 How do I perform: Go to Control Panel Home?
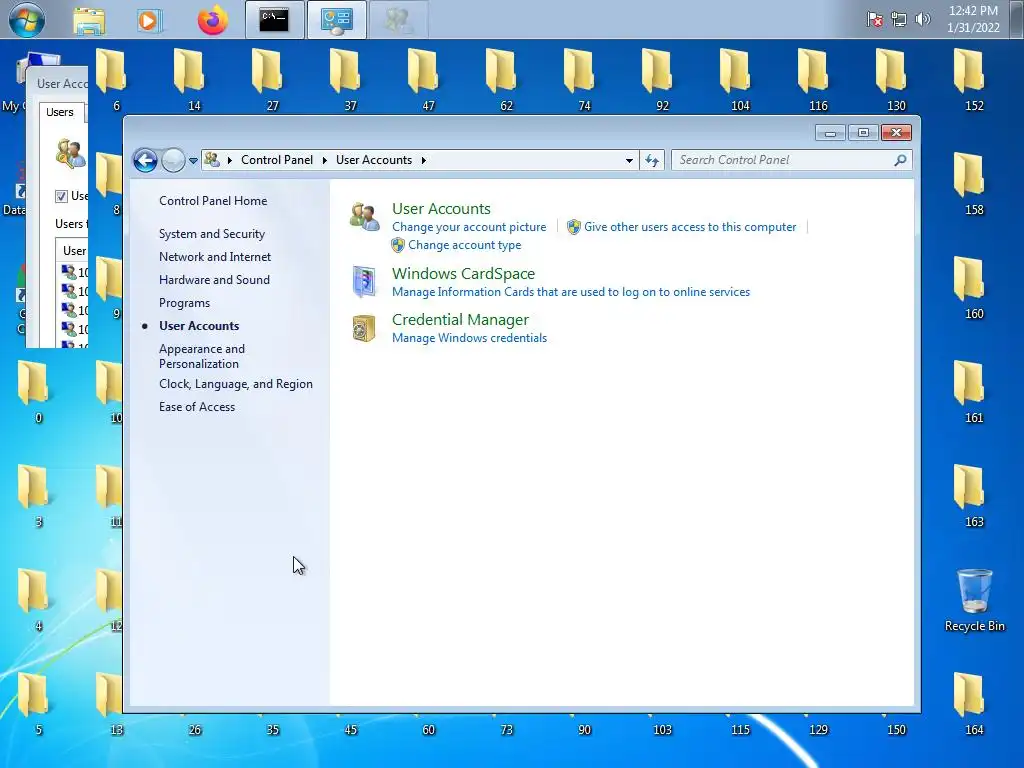pos(213,201)
